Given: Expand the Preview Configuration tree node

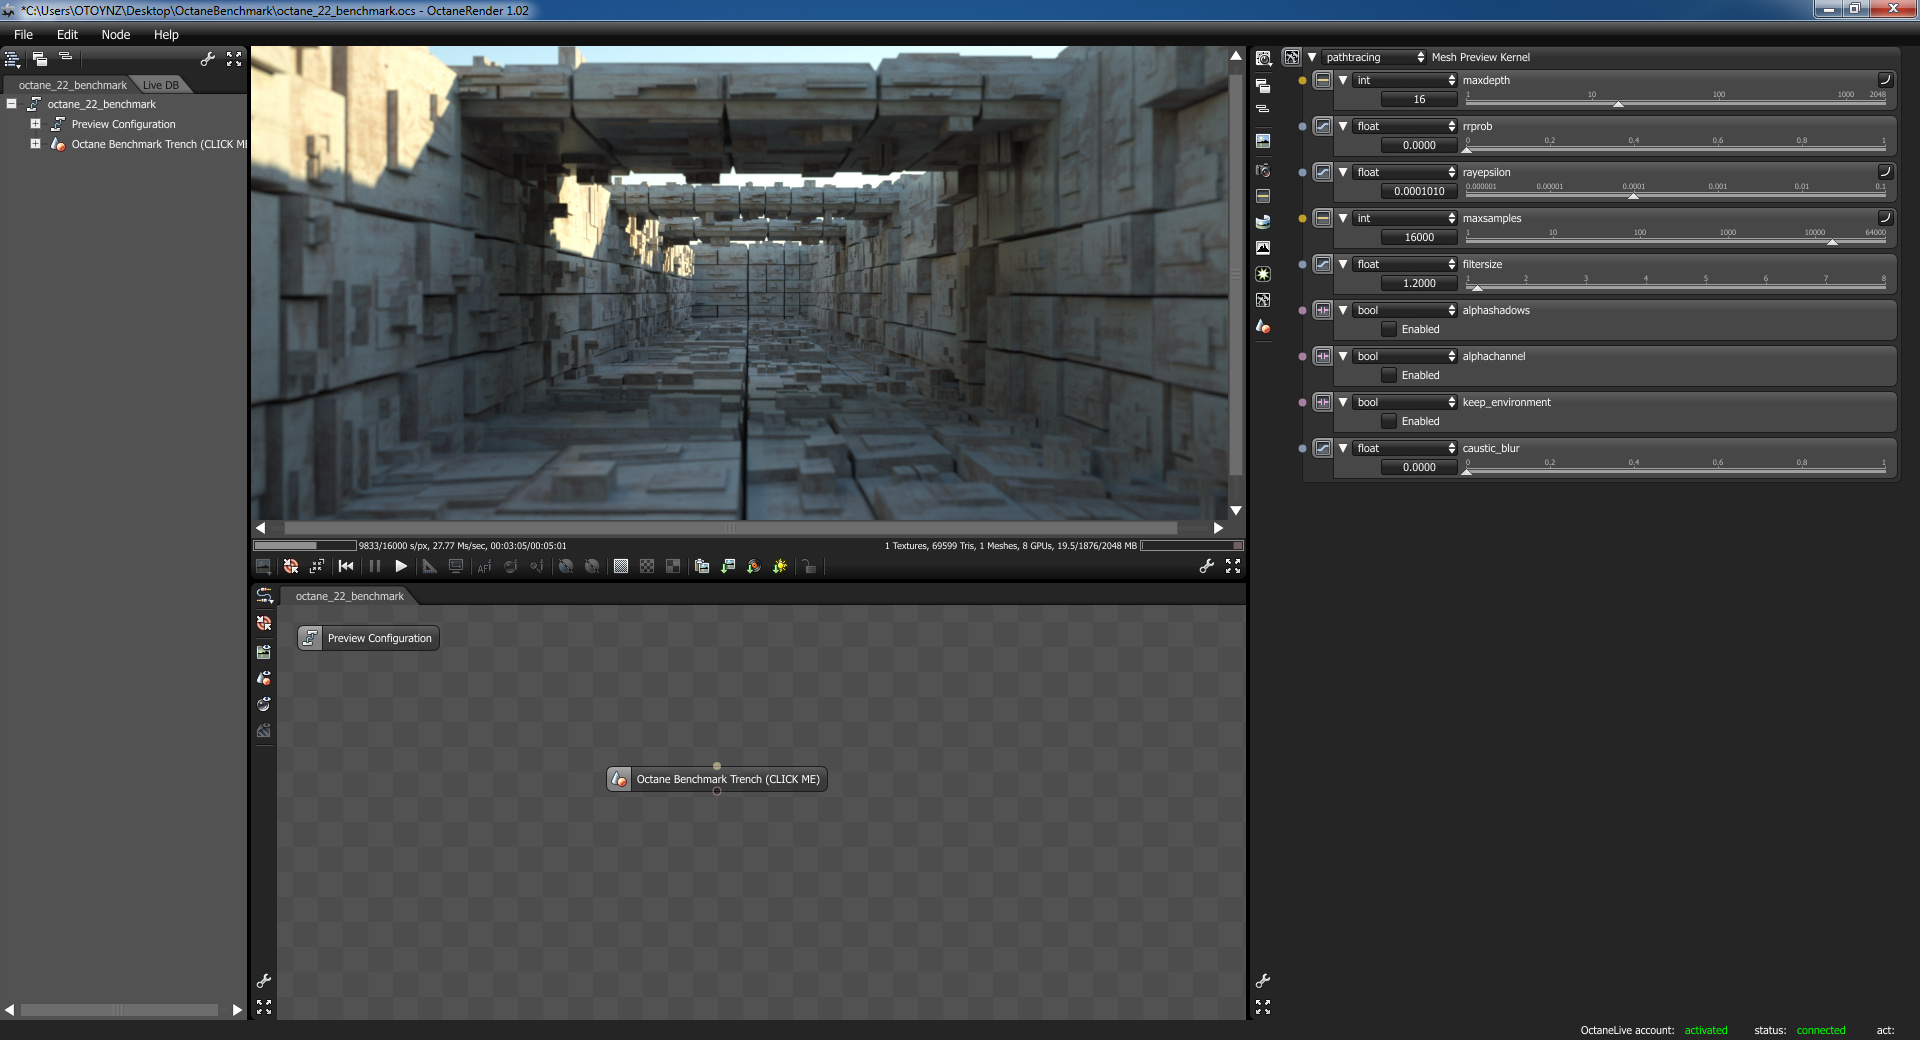Looking at the screenshot, I should pos(35,124).
